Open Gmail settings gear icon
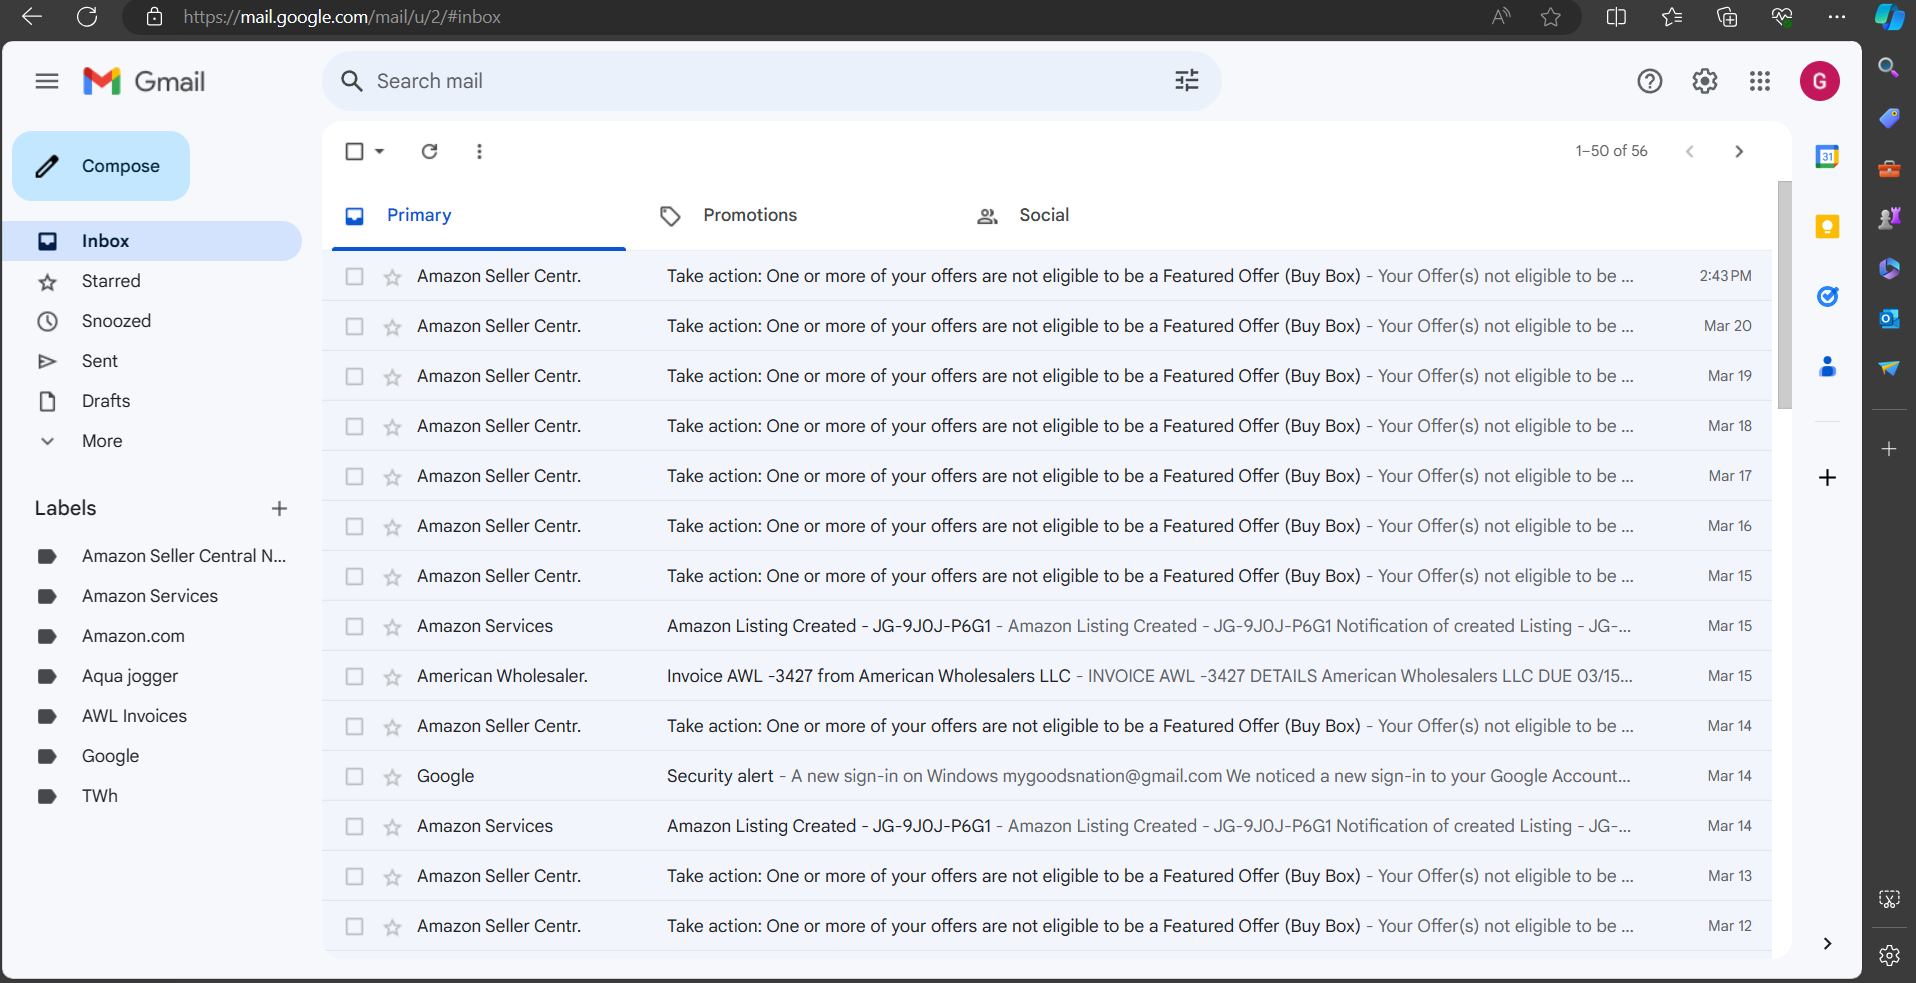 tap(1704, 81)
